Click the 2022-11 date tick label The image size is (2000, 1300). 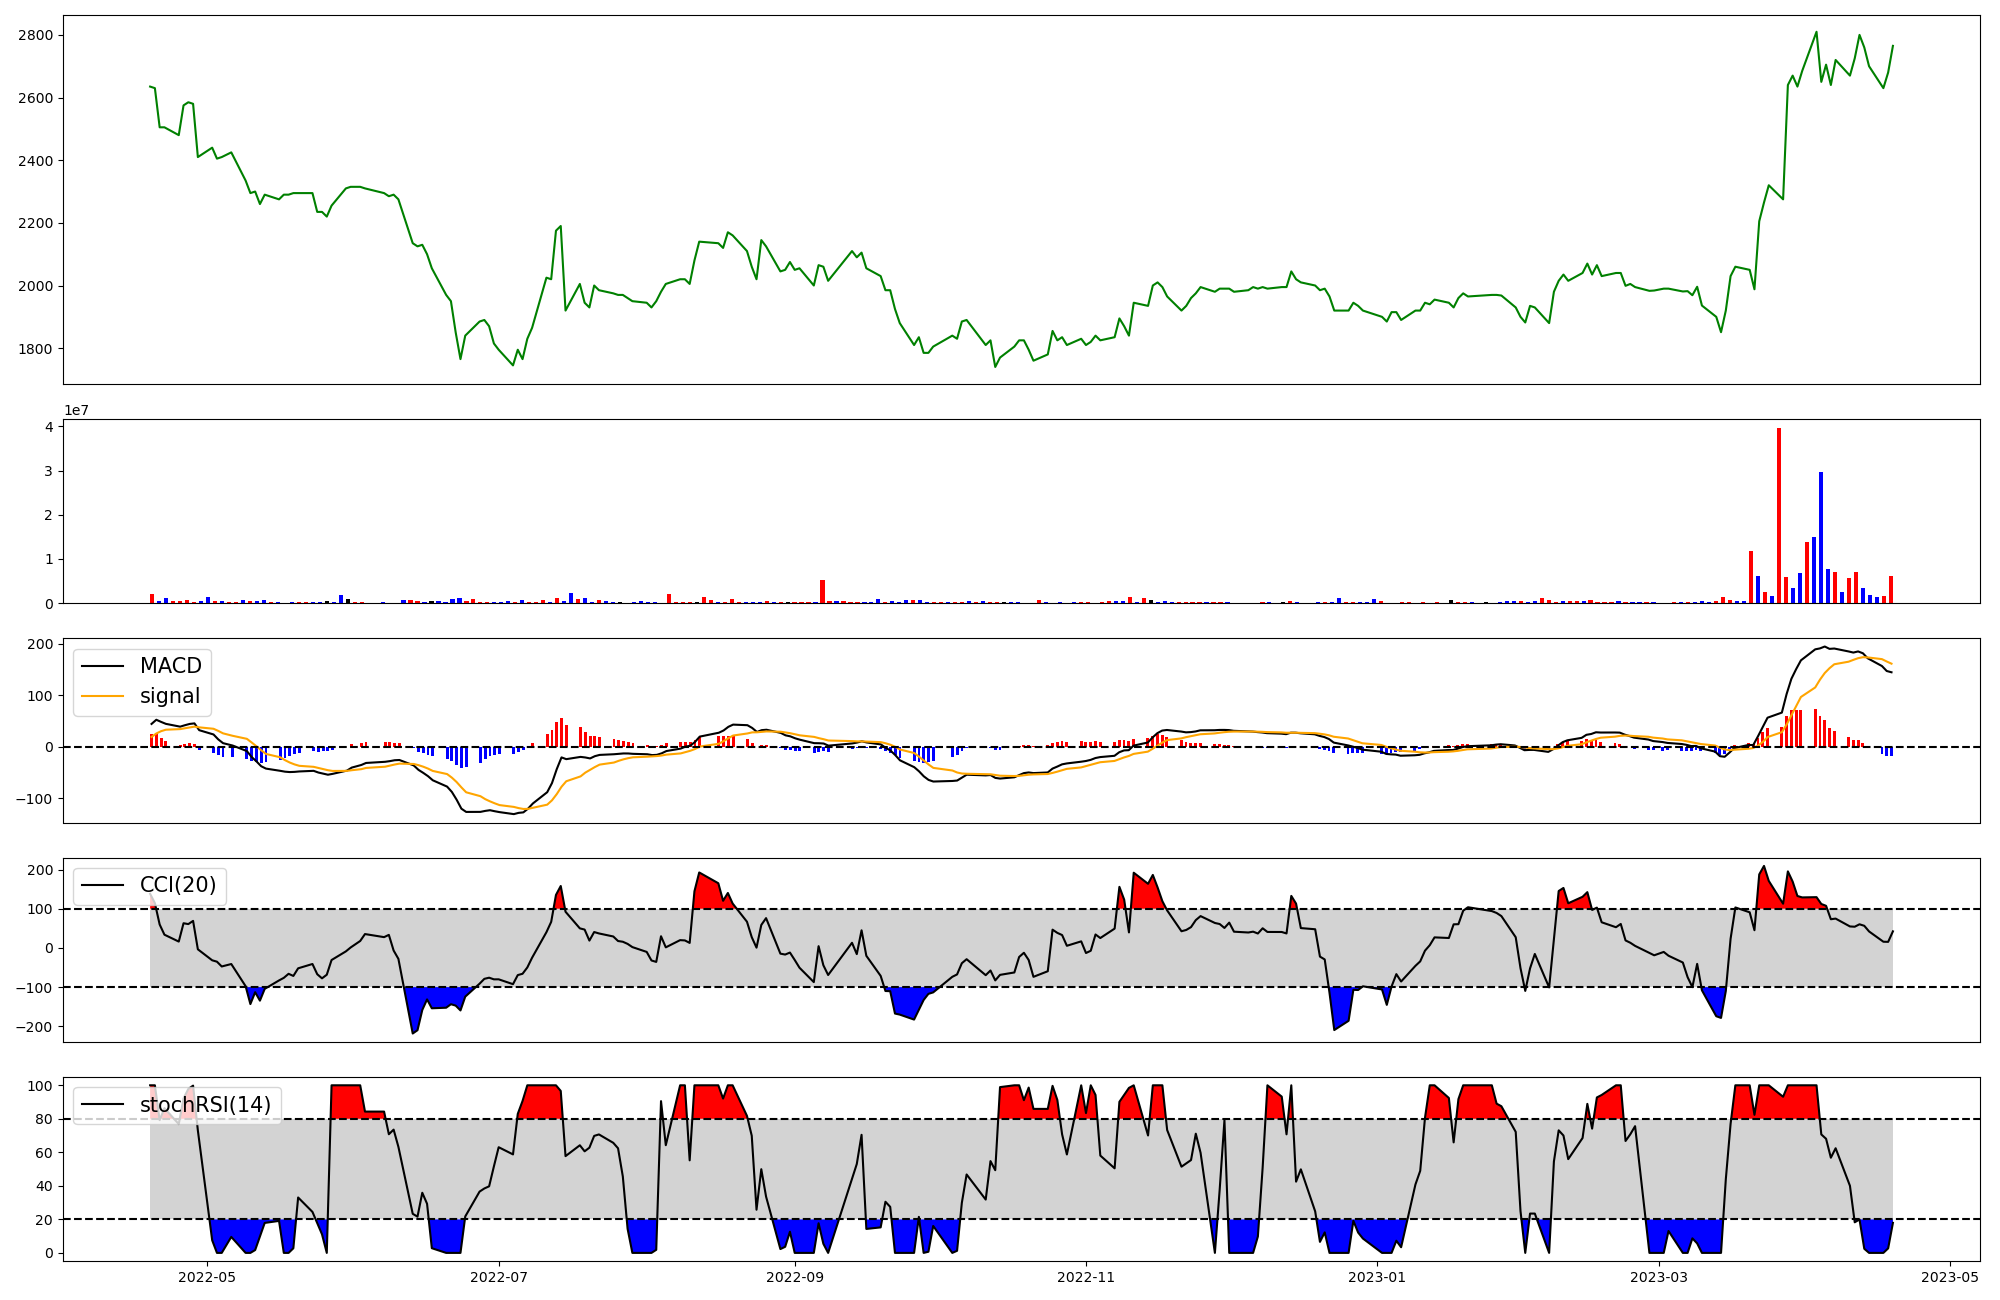pyautogui.click(x=1086, y=1277)
